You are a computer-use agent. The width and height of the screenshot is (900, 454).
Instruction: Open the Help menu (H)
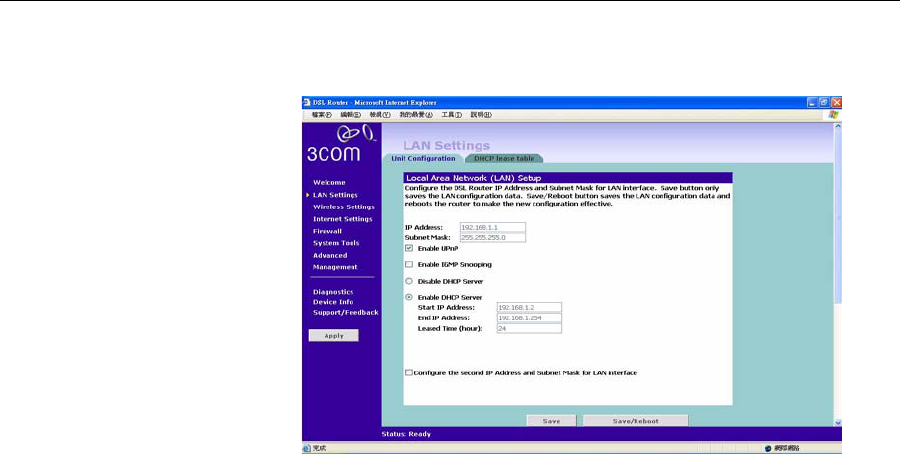(x=481, y=115)
